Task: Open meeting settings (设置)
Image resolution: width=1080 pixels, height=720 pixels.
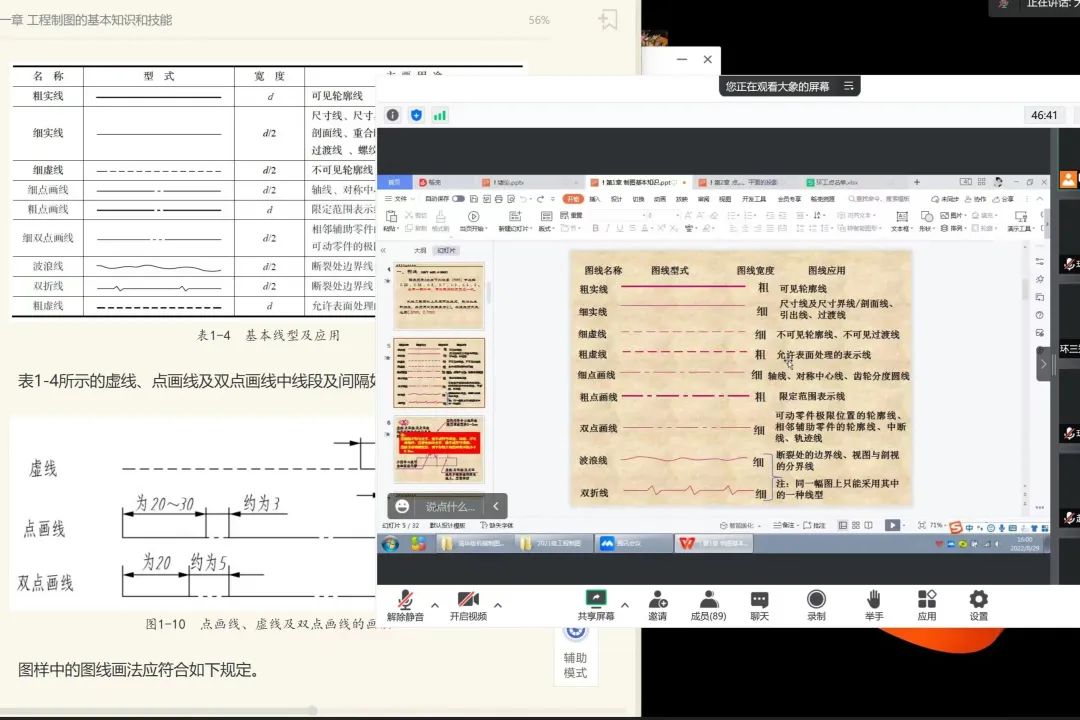Action: [x=978, y=601]
